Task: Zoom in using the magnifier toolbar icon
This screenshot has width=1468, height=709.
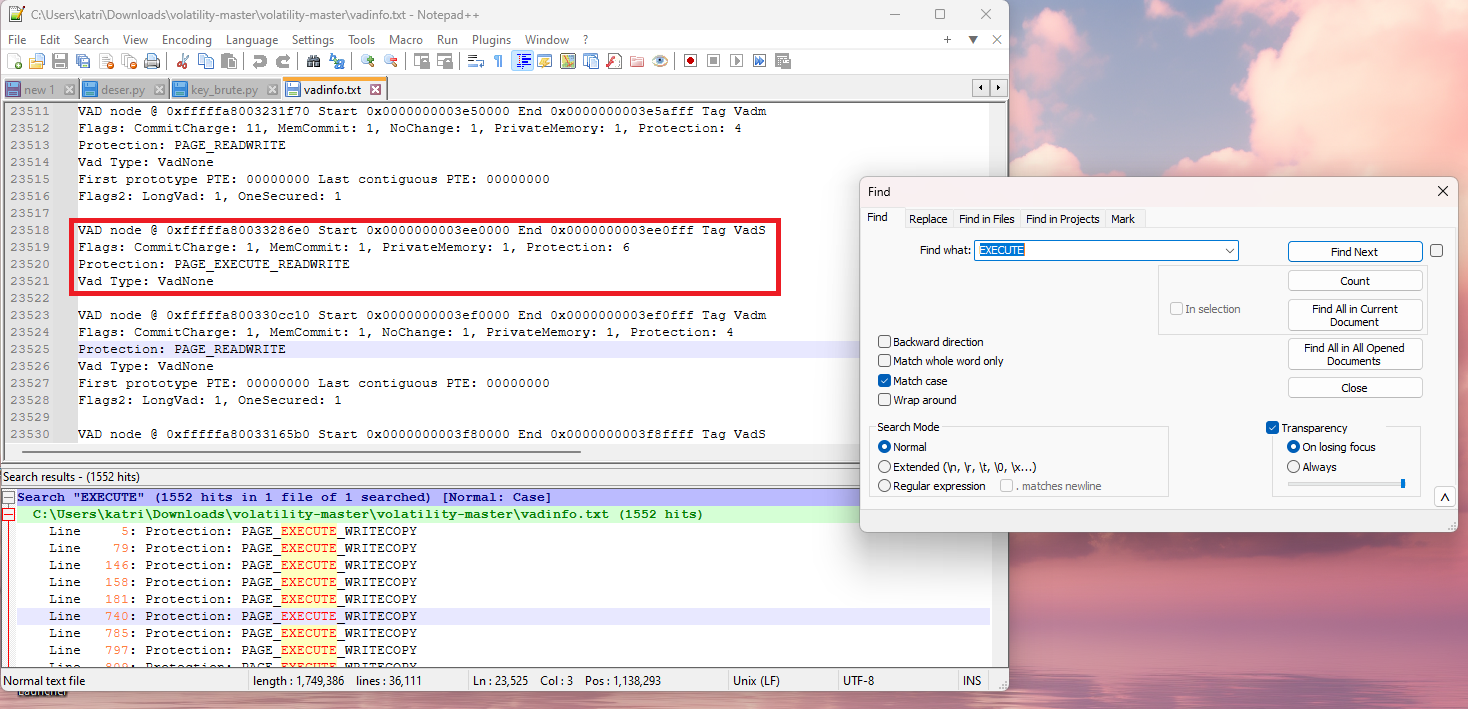Action: (x=366, y=61)
